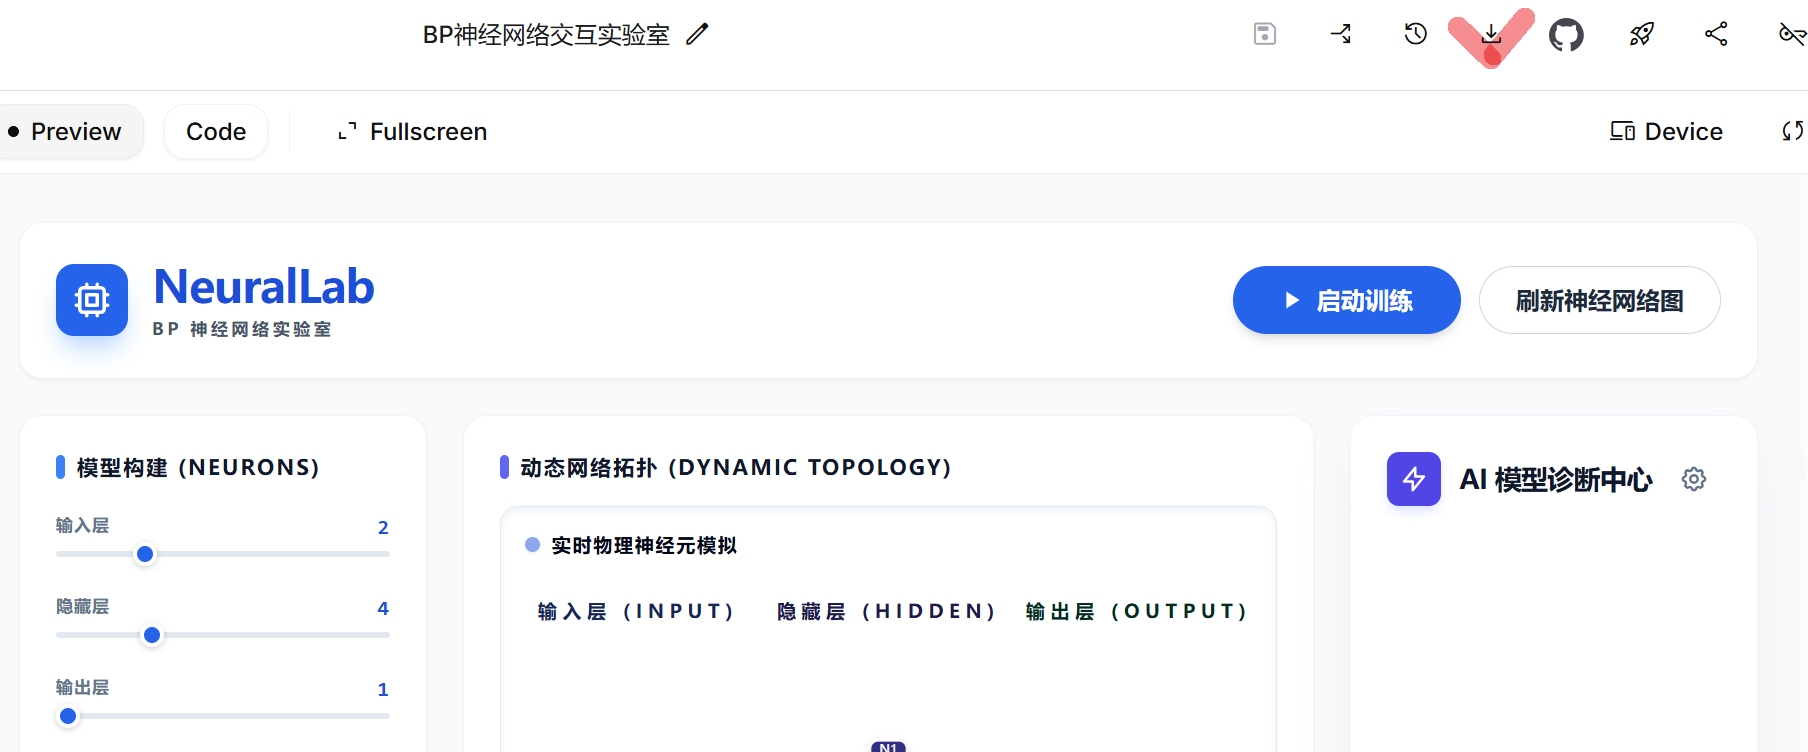Adjust the 输出层 neuron slider
The height and width of the screenshot is (752, 1808).
coord(223,716)
